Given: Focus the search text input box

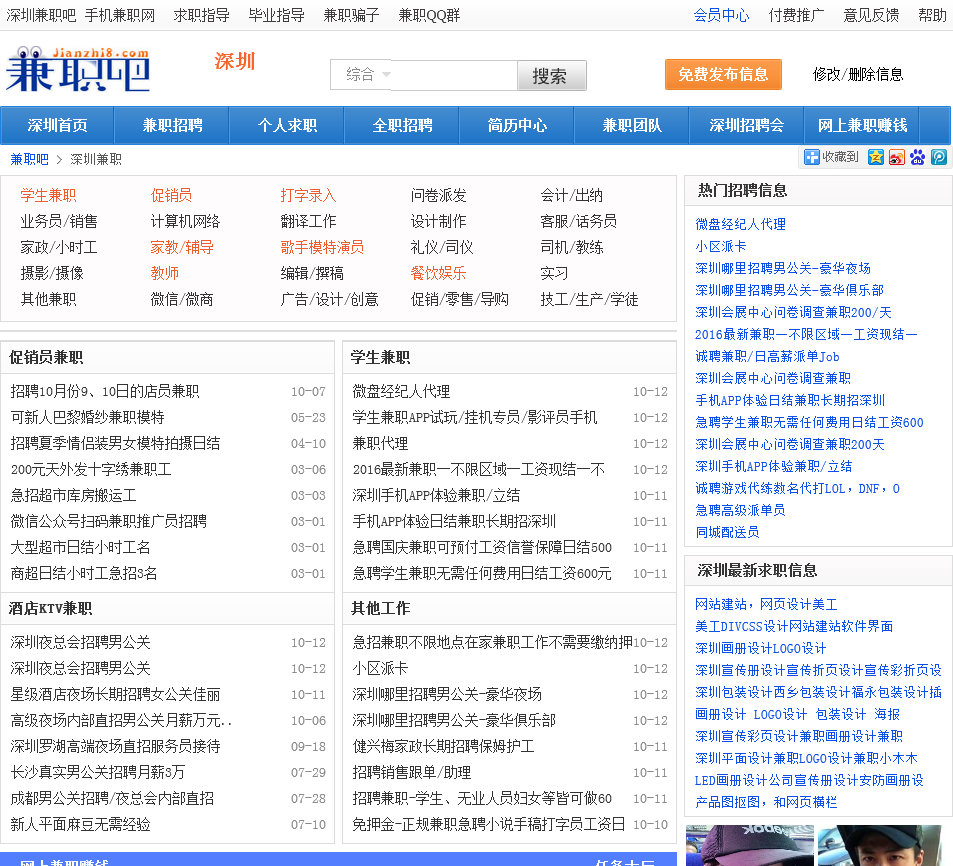Looking at the screenshot, I should pyautogui.click(x=454, y=75).
